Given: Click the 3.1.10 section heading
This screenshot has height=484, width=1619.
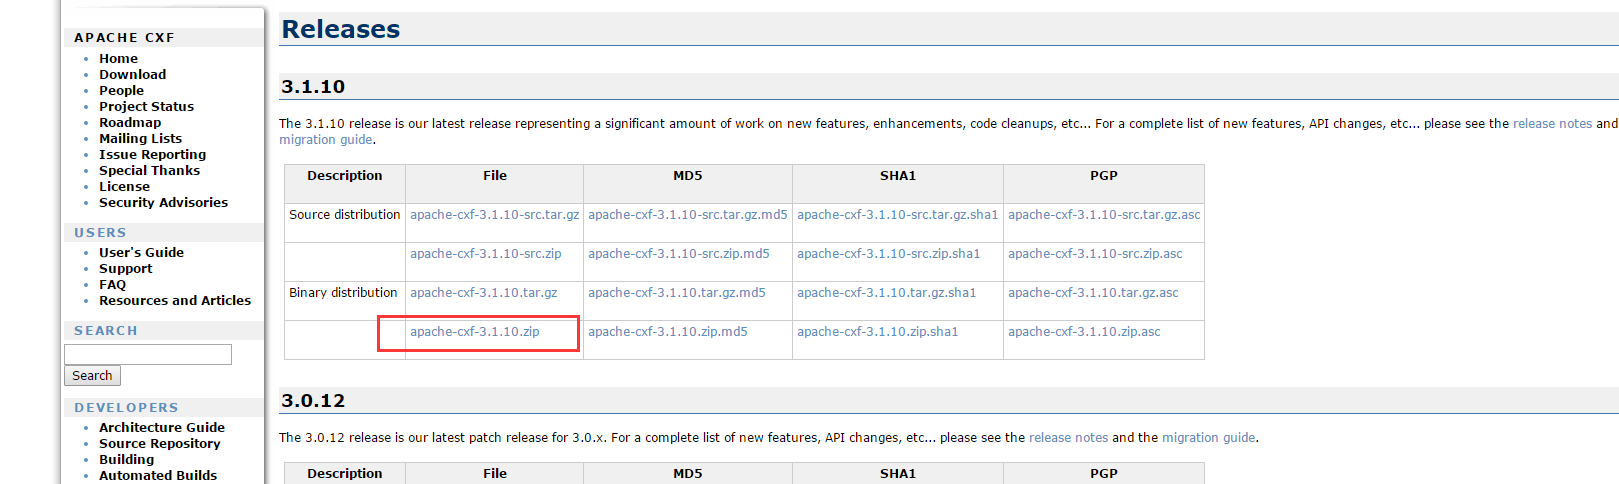Looking at the screenshot, I should 313,87.
